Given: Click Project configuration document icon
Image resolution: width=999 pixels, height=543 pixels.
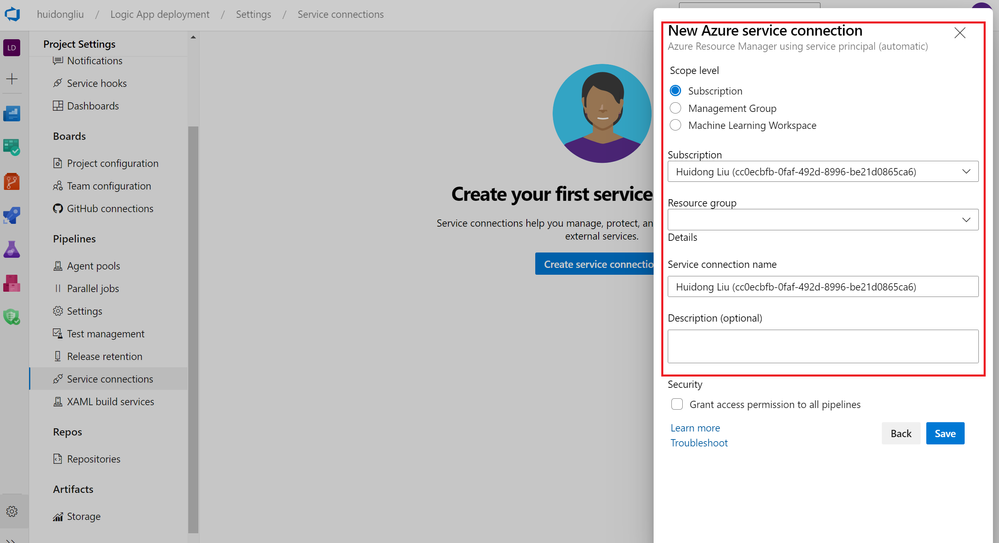Looking at the screenshot, I should (x=58, y=163).
